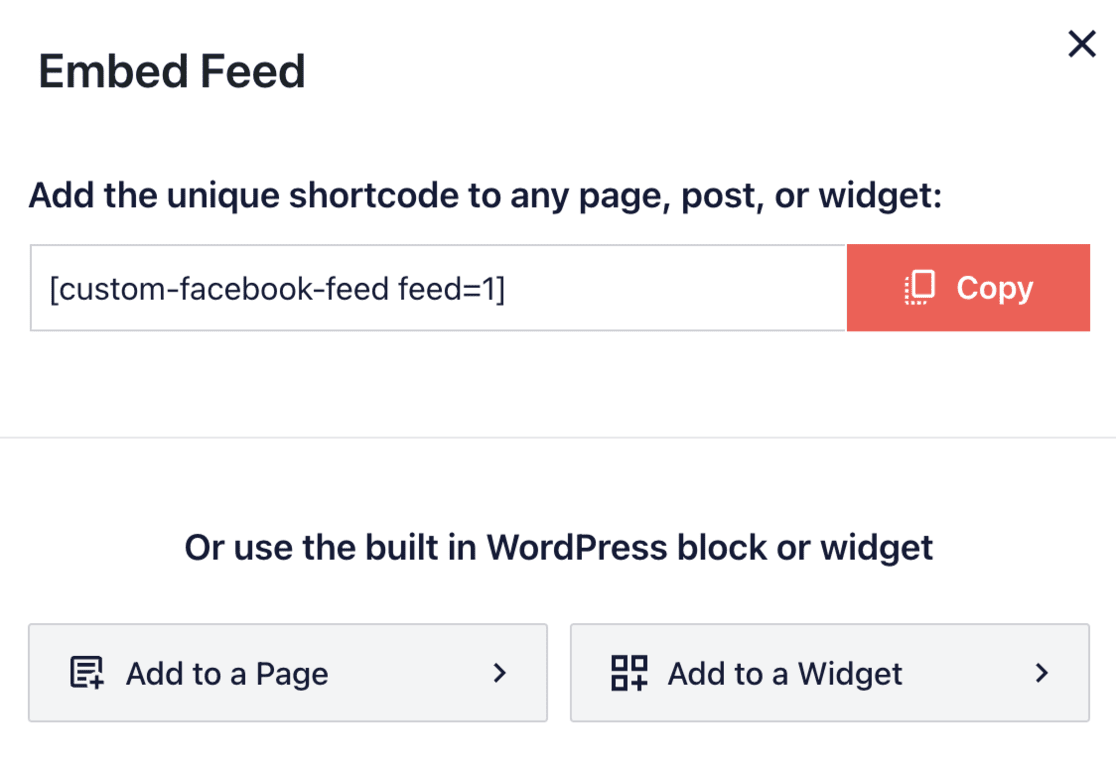The width and height of the screenshot is (1116, 770).
Task: Open the Add to a Page option
Action: 288,673
